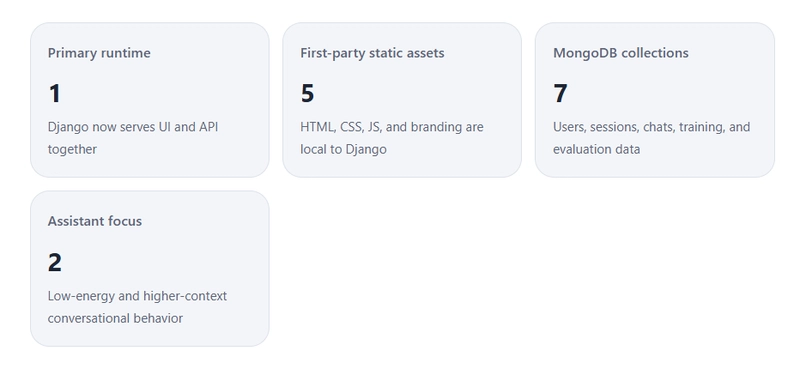This screenshot has width=800, height=375.
Task: Click 'local to Django' text line
Action: (x=343, y=149)
